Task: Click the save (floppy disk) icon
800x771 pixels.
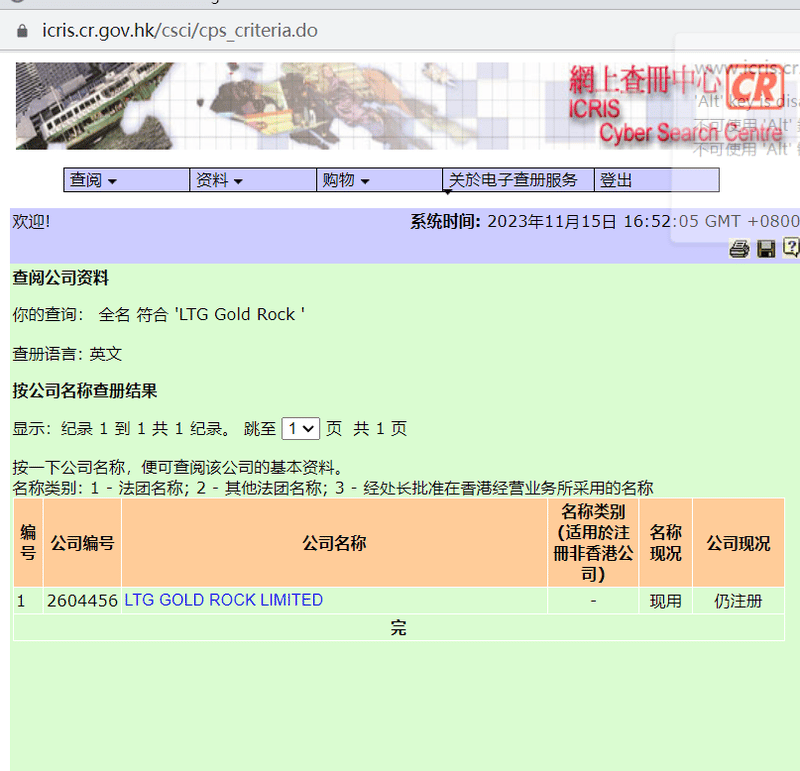Action: pyautogui.click(x=766, y=249)
